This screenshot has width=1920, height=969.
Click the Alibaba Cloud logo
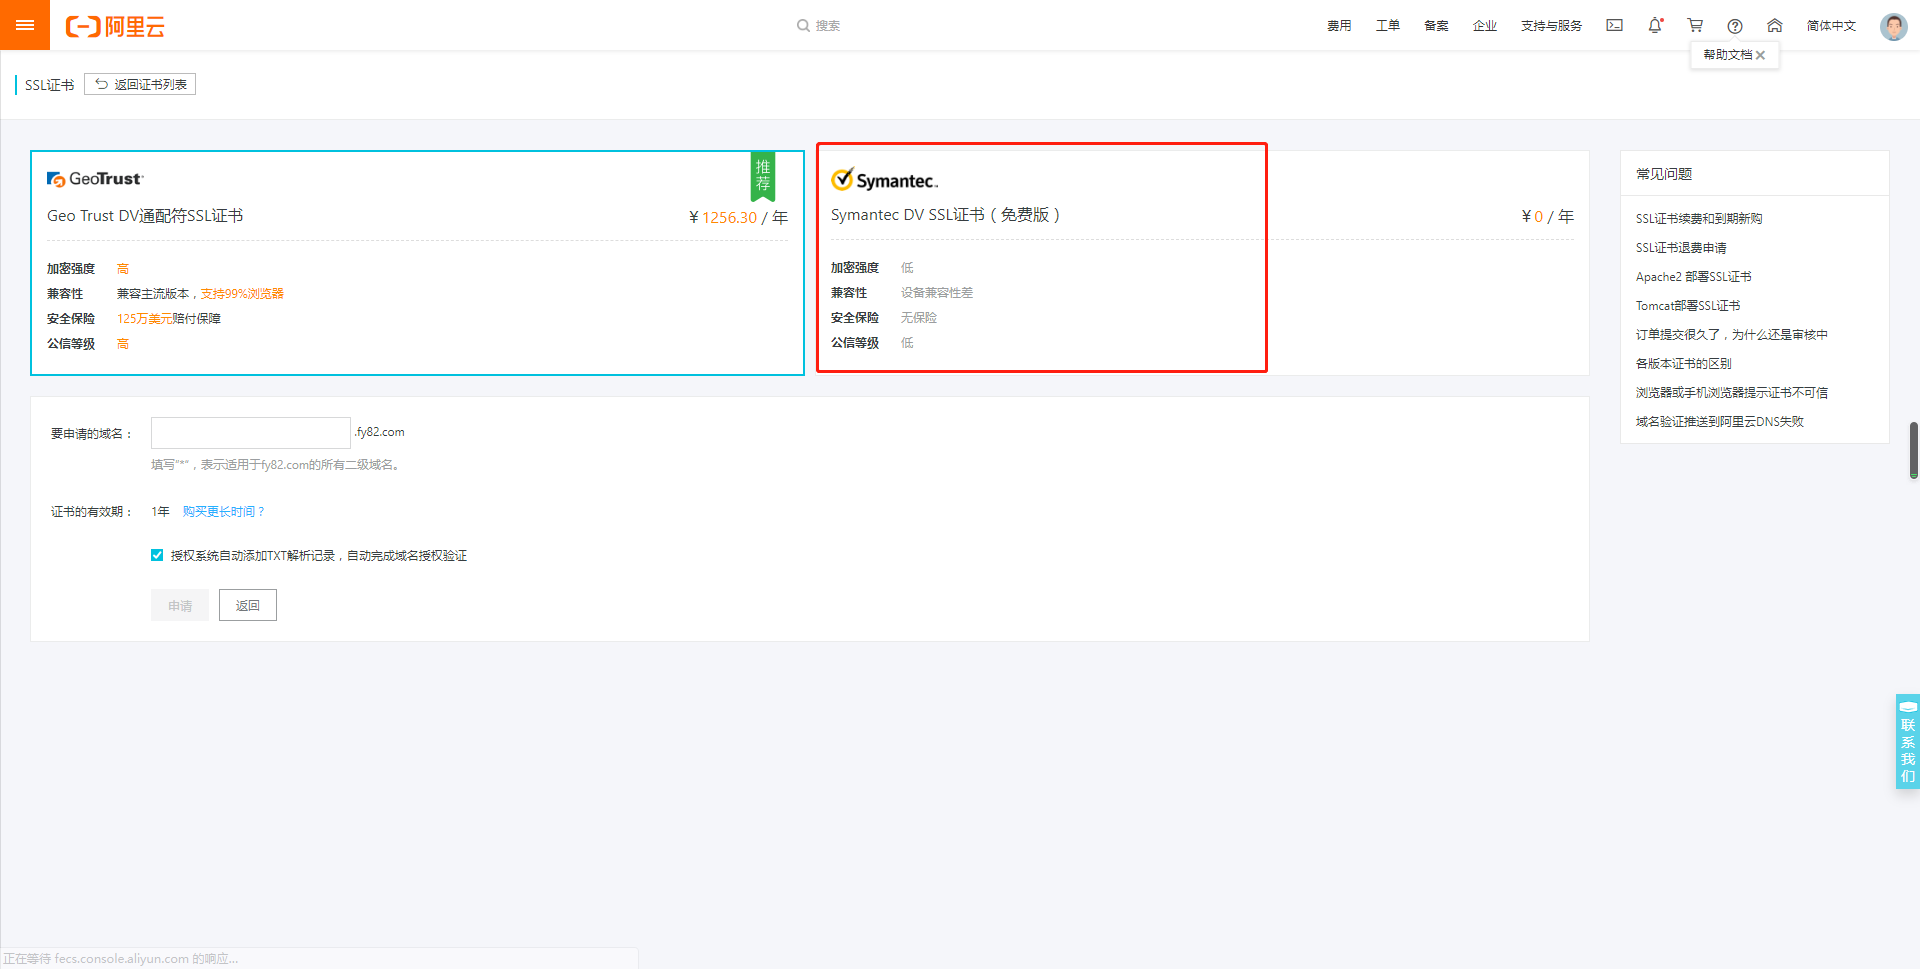(115, 26)
